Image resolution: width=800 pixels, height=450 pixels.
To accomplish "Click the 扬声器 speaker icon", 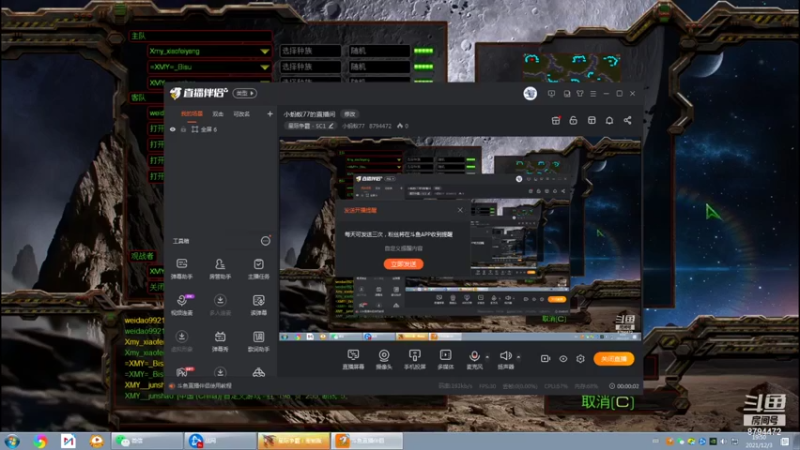I will coord(505,356).
